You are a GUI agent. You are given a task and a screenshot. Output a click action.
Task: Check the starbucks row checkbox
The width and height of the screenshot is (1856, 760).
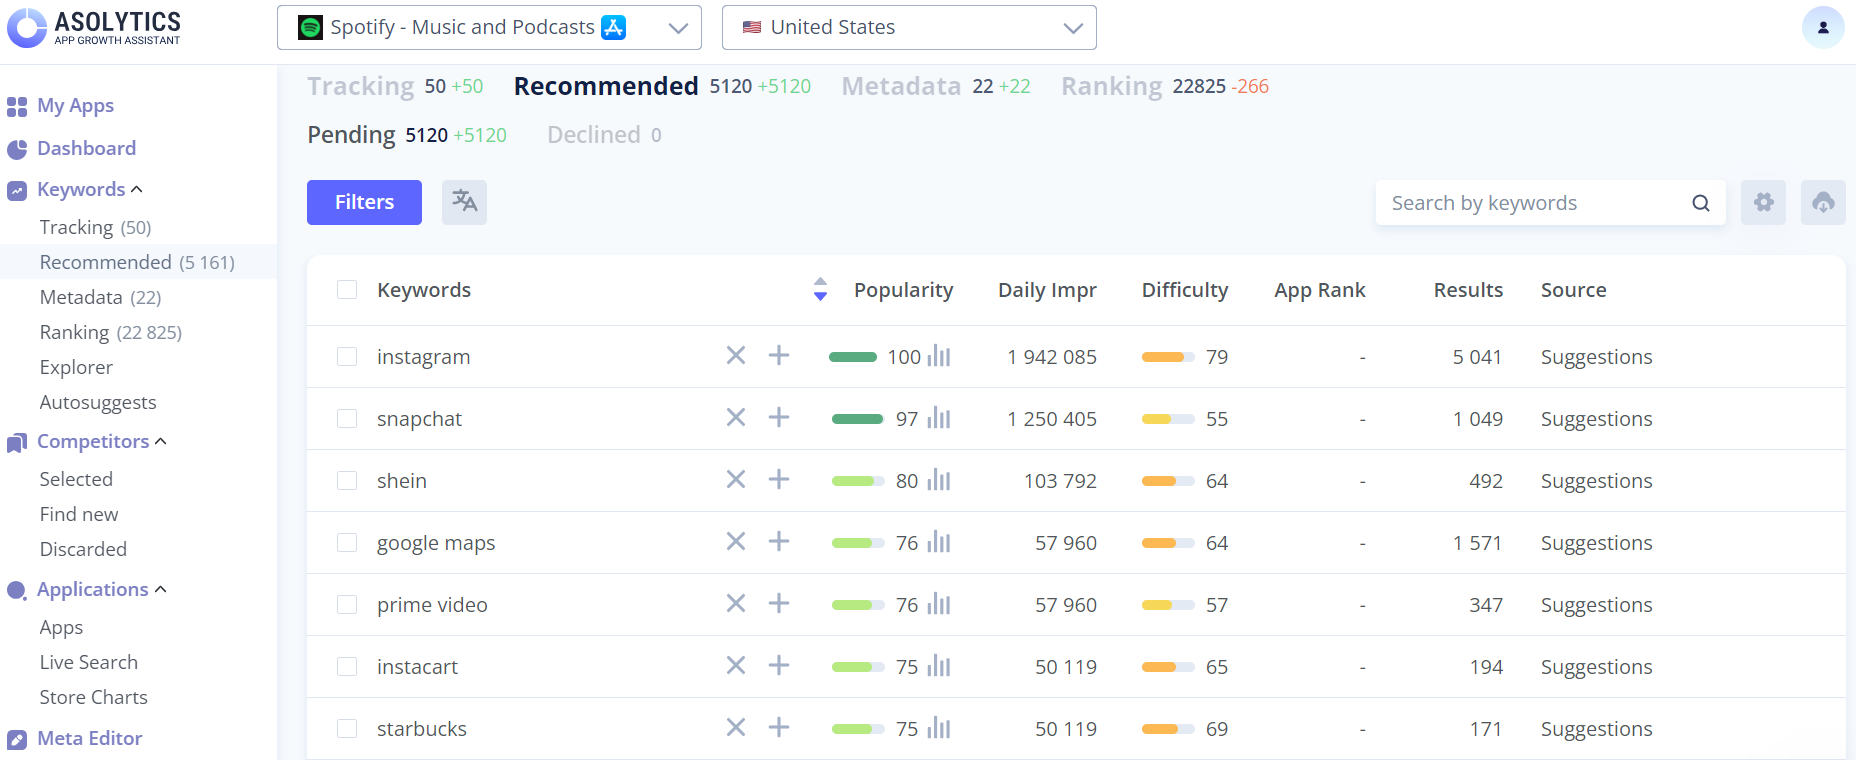coord(347,729)
